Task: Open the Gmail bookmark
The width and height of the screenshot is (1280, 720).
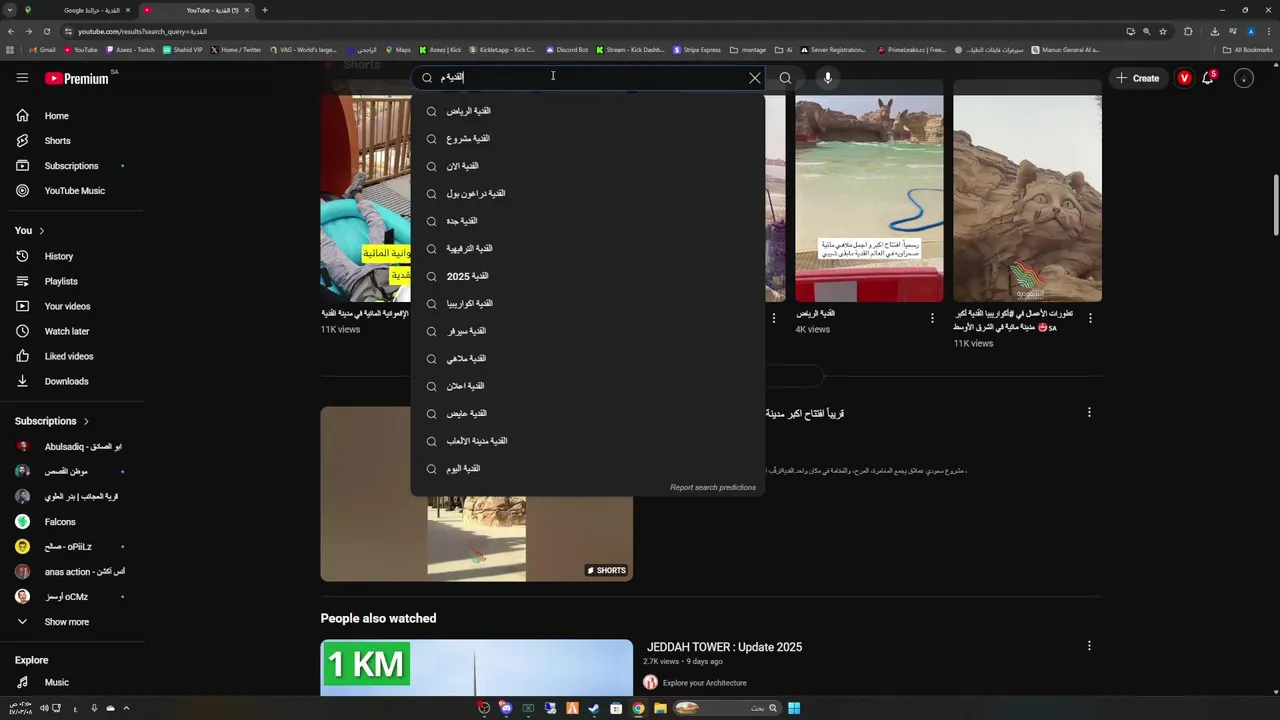Action: pos(42,50)
